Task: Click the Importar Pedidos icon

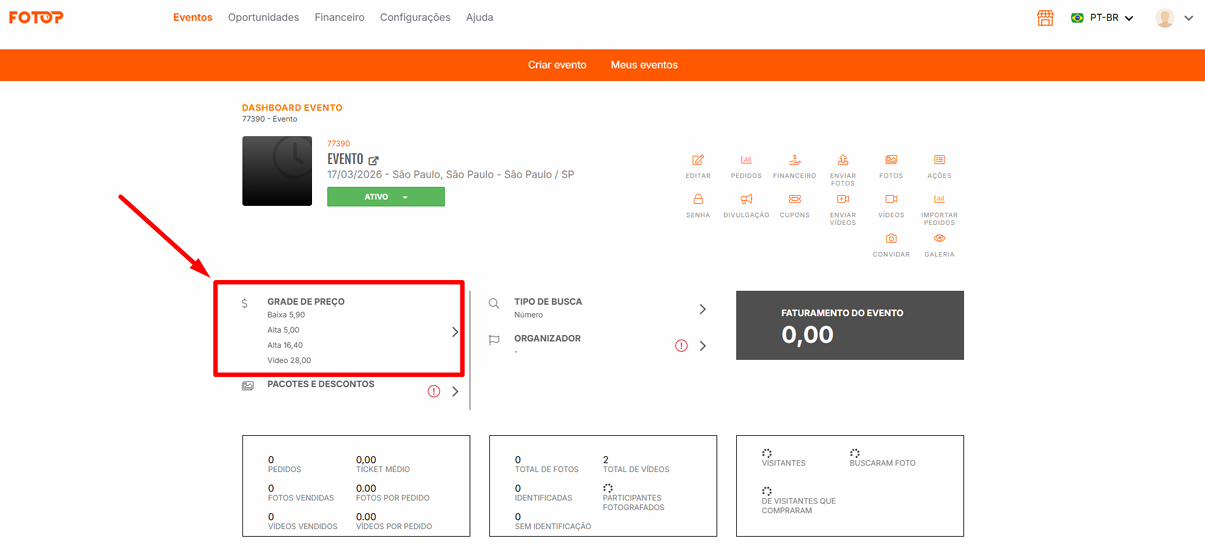Action: 939,200
